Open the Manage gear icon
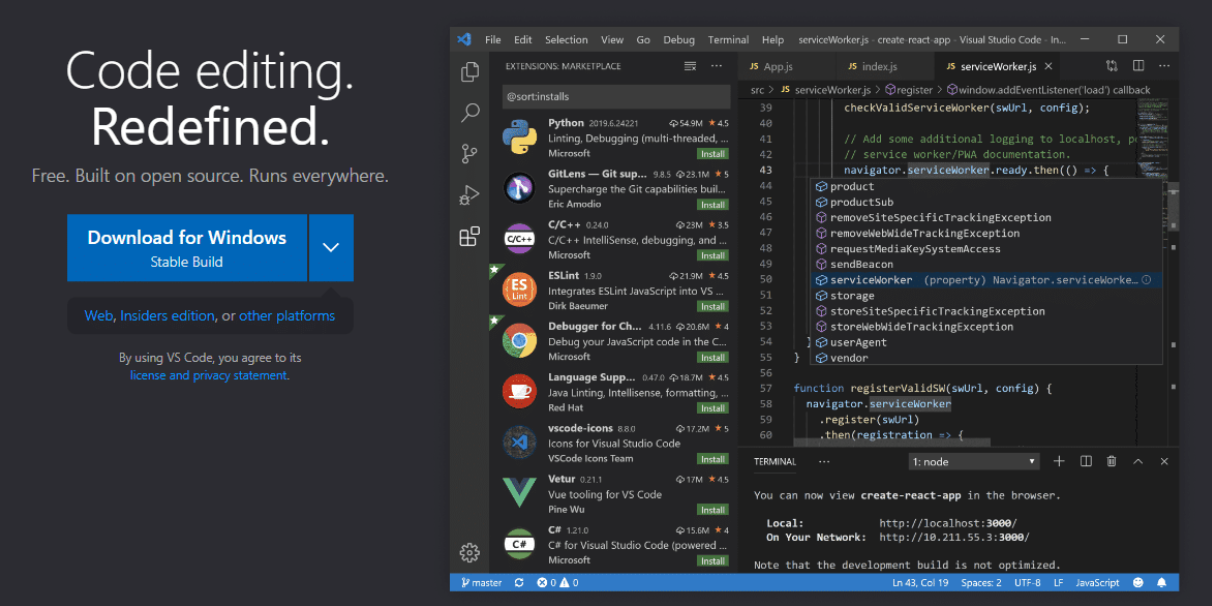Viewport: 1212px width, 606px height. pyautogui.click(x=469, y=552)
